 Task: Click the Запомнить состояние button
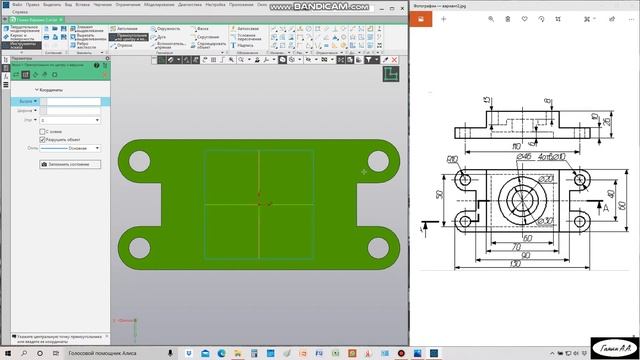[x=70, y=164]
